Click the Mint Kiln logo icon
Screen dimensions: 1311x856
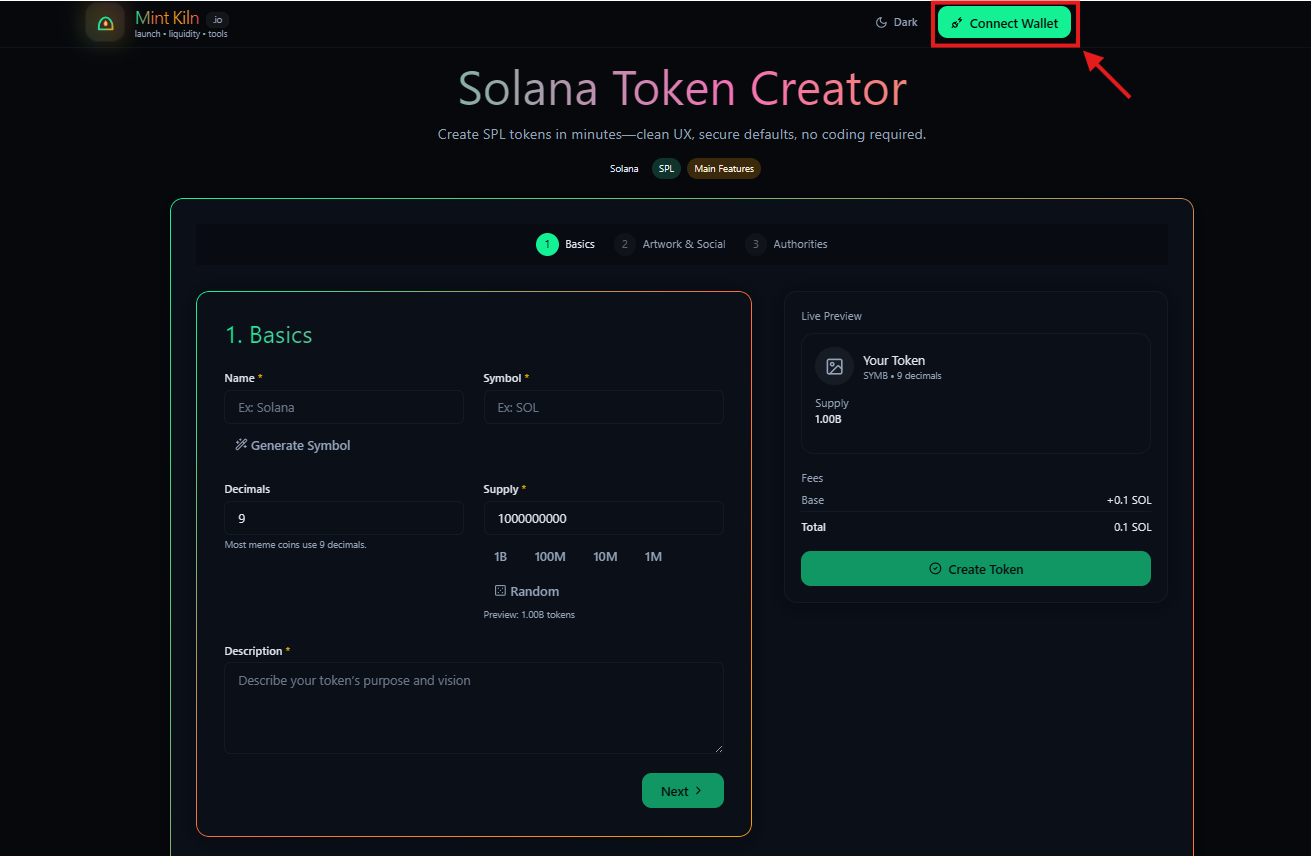pos(104,22)
